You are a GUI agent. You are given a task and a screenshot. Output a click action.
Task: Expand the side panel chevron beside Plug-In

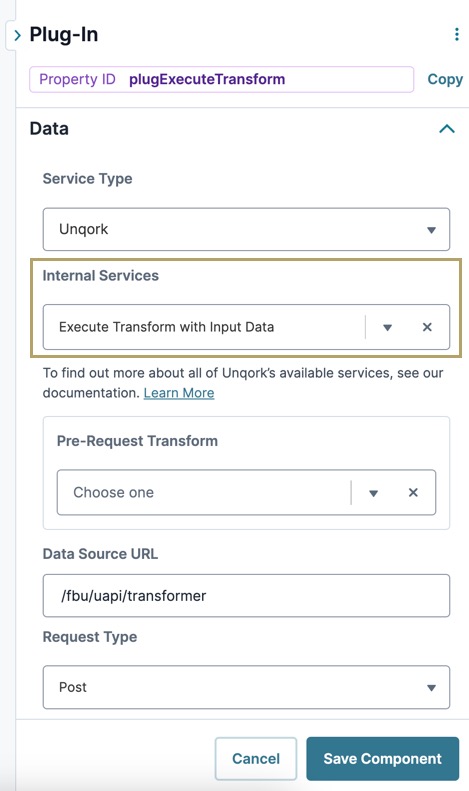point(17,35)
